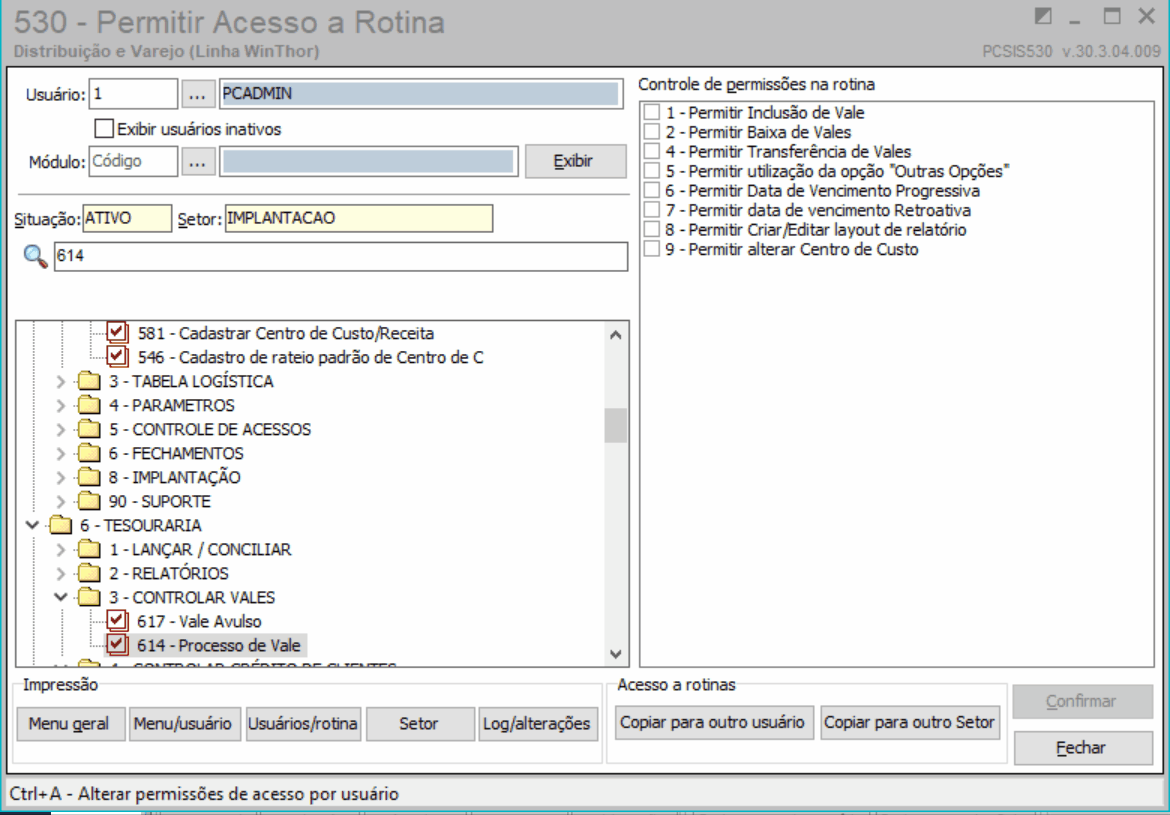Screen dimensions: 1170x815
Task: Click the Setor field showing IMPLANTACAO
Action: [358, 219]
